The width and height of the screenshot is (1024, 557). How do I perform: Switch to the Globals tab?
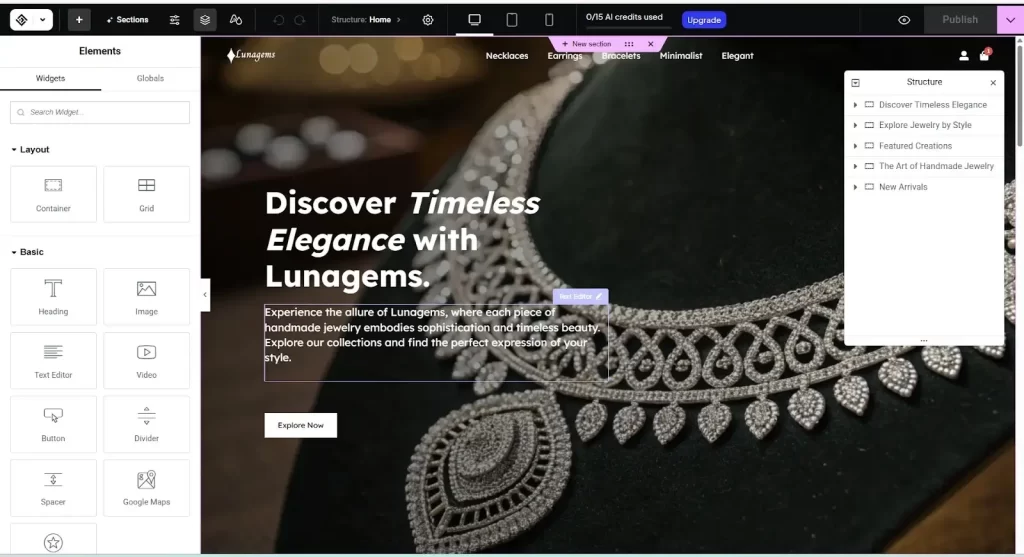(150, 78)
